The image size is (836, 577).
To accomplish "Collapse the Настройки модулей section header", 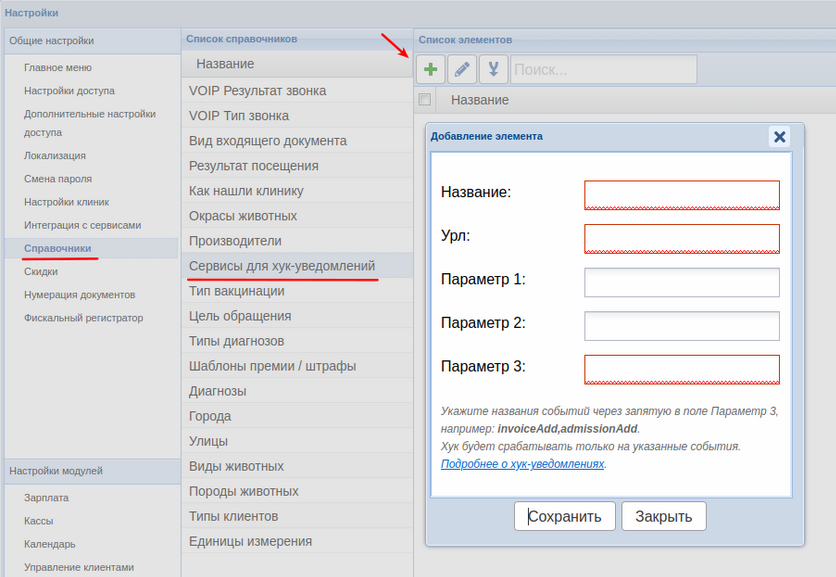I will pos(56,471).
